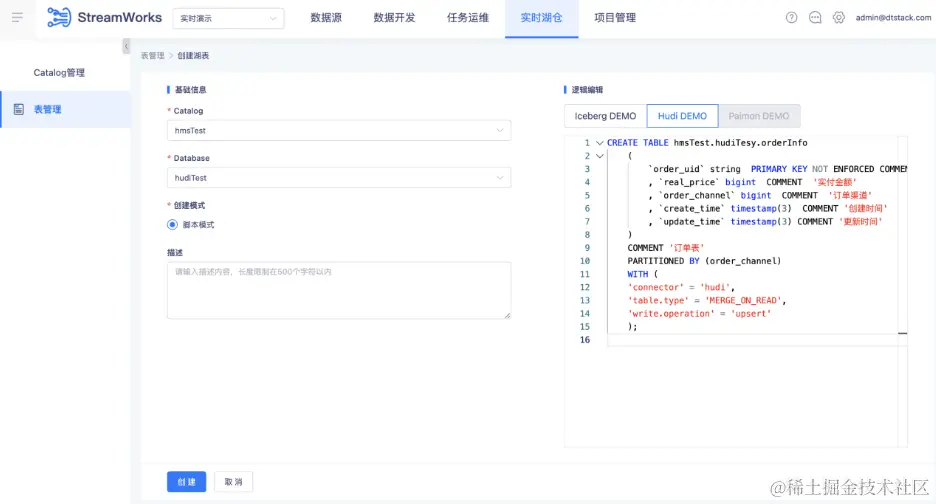The height and width of the screenshot is (504, 936).
Task: Click the 创建 button
Action: (x=186, y=482)
